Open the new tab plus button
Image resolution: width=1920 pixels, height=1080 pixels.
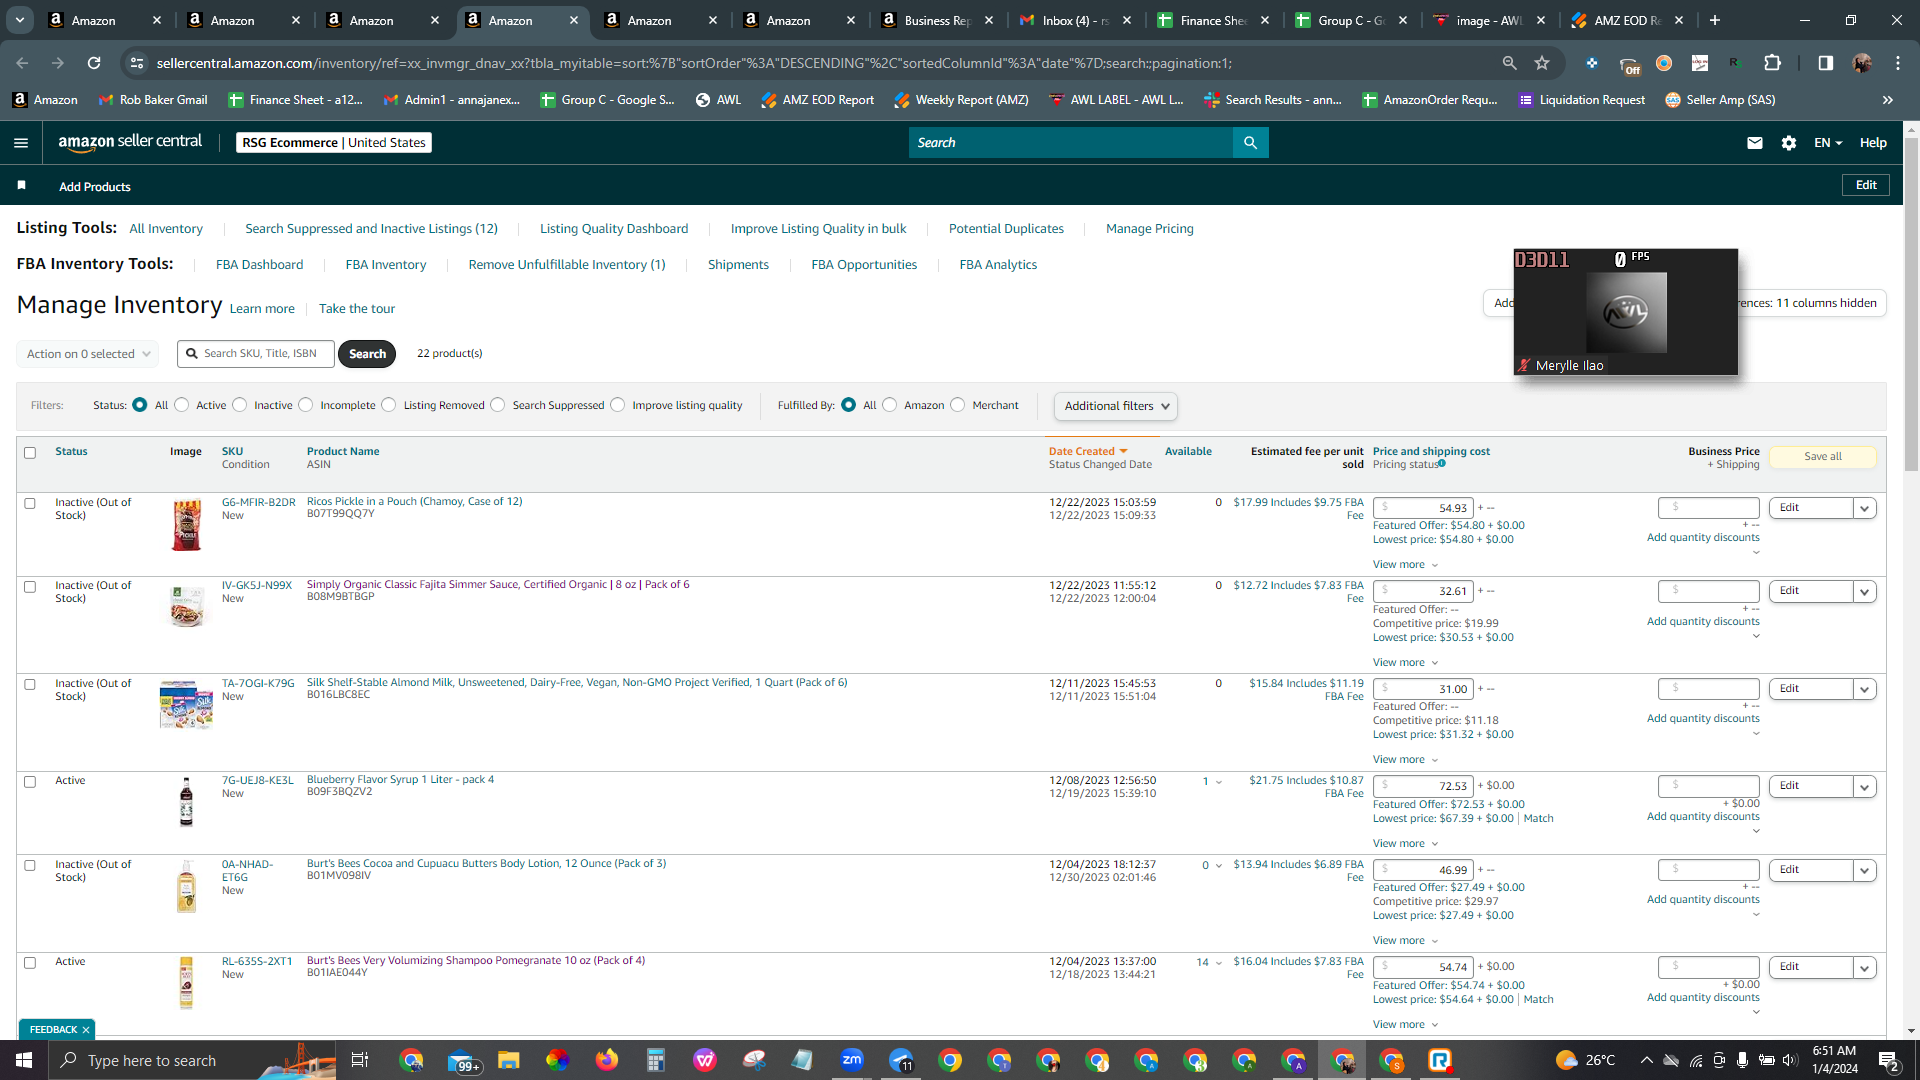[1715, 20]
